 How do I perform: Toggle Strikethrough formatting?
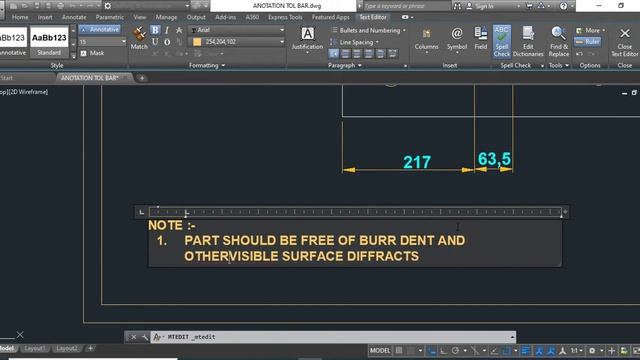(x=179, y=30)
